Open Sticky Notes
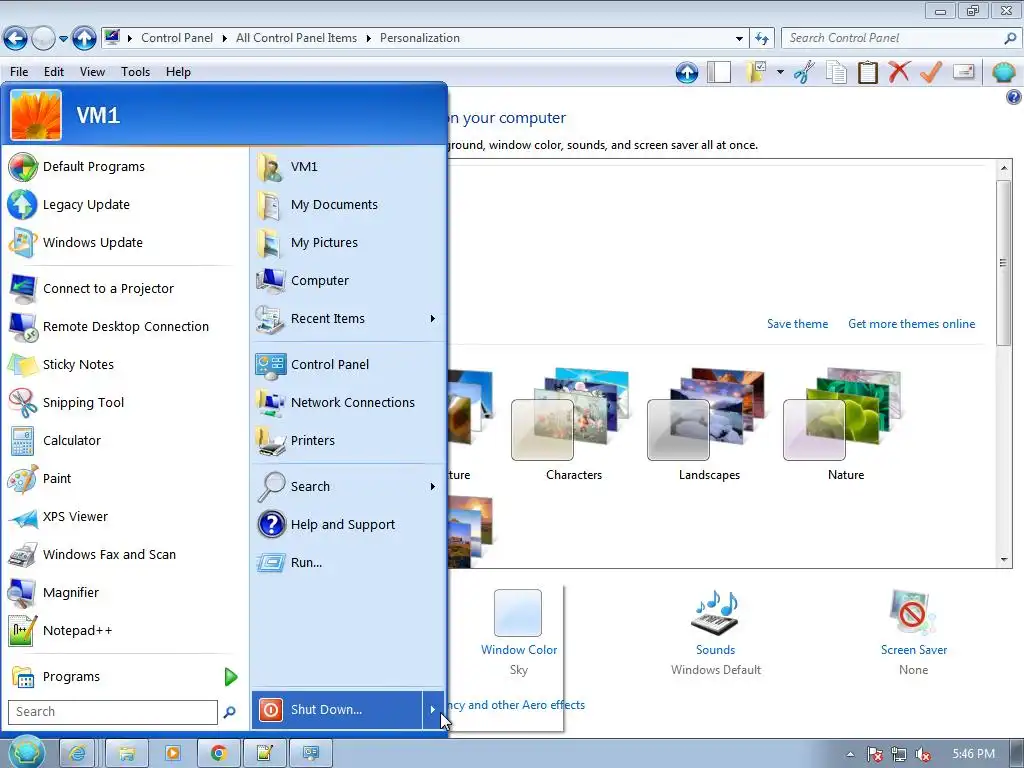1024x768 pixels. click(x=124, y=364)
